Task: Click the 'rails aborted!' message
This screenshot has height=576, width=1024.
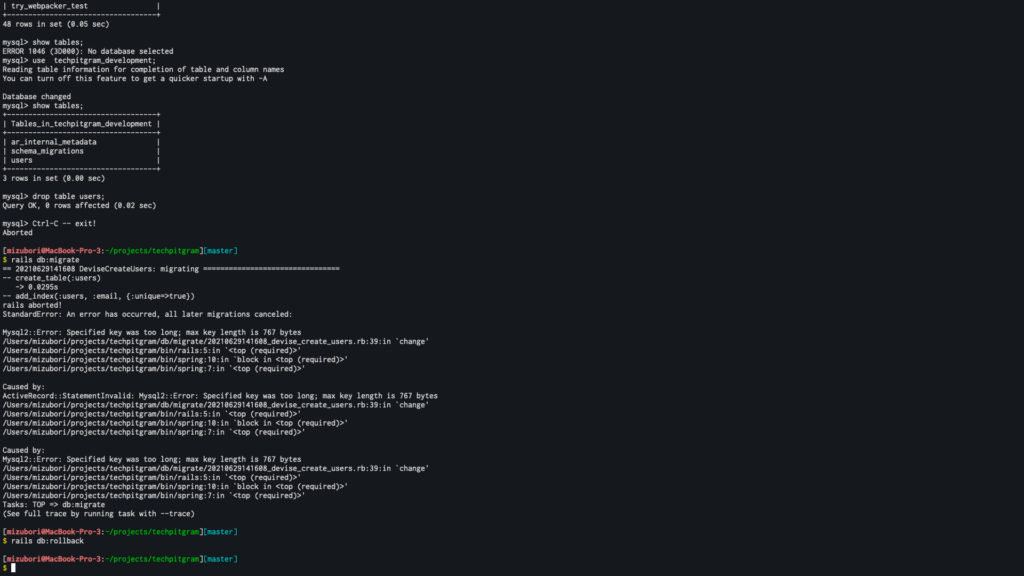Action: pos(32,305)
